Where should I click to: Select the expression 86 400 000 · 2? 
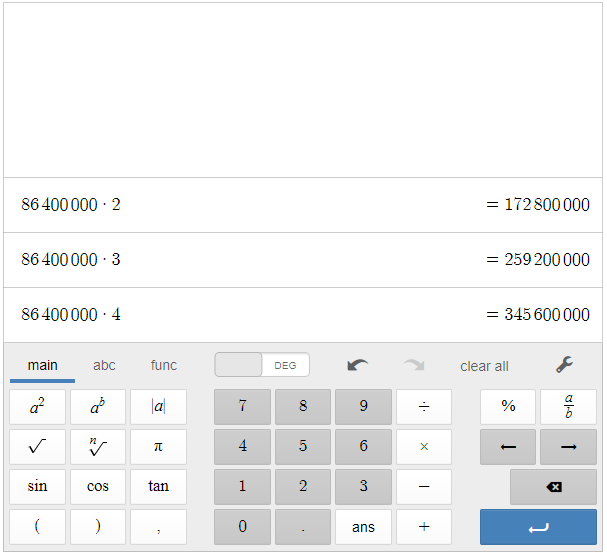71,205
